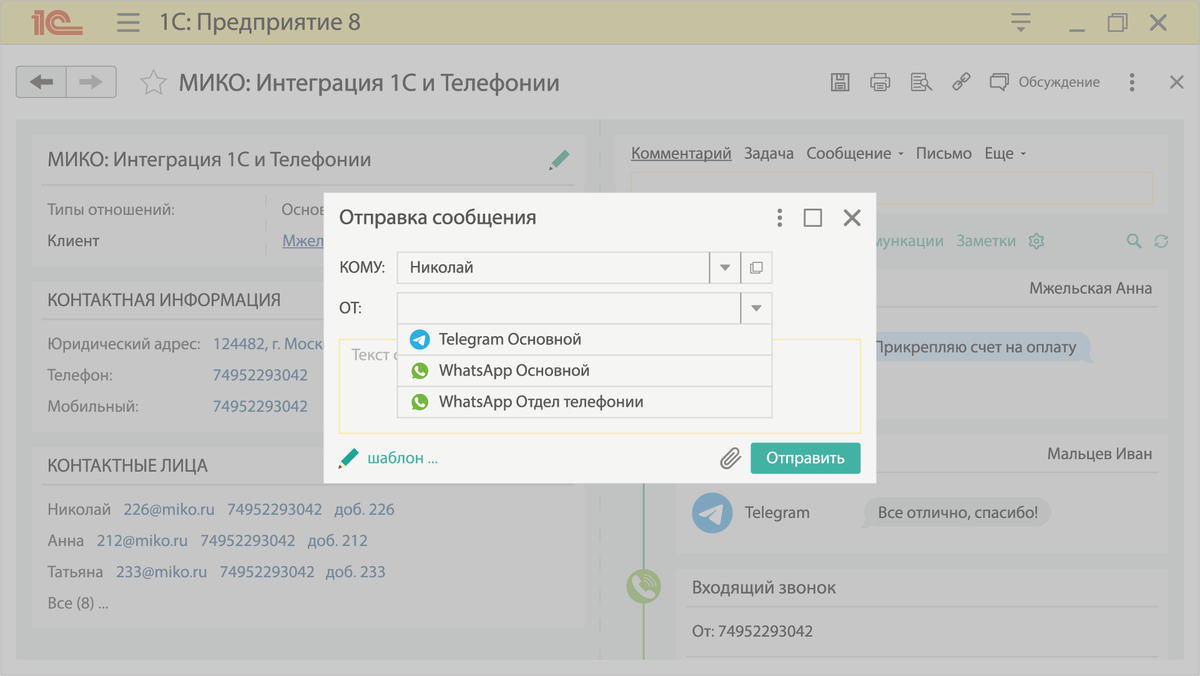Dial extension доб. 212 for Анна
Screen dimensions: 1200x676
click(337, 541)
